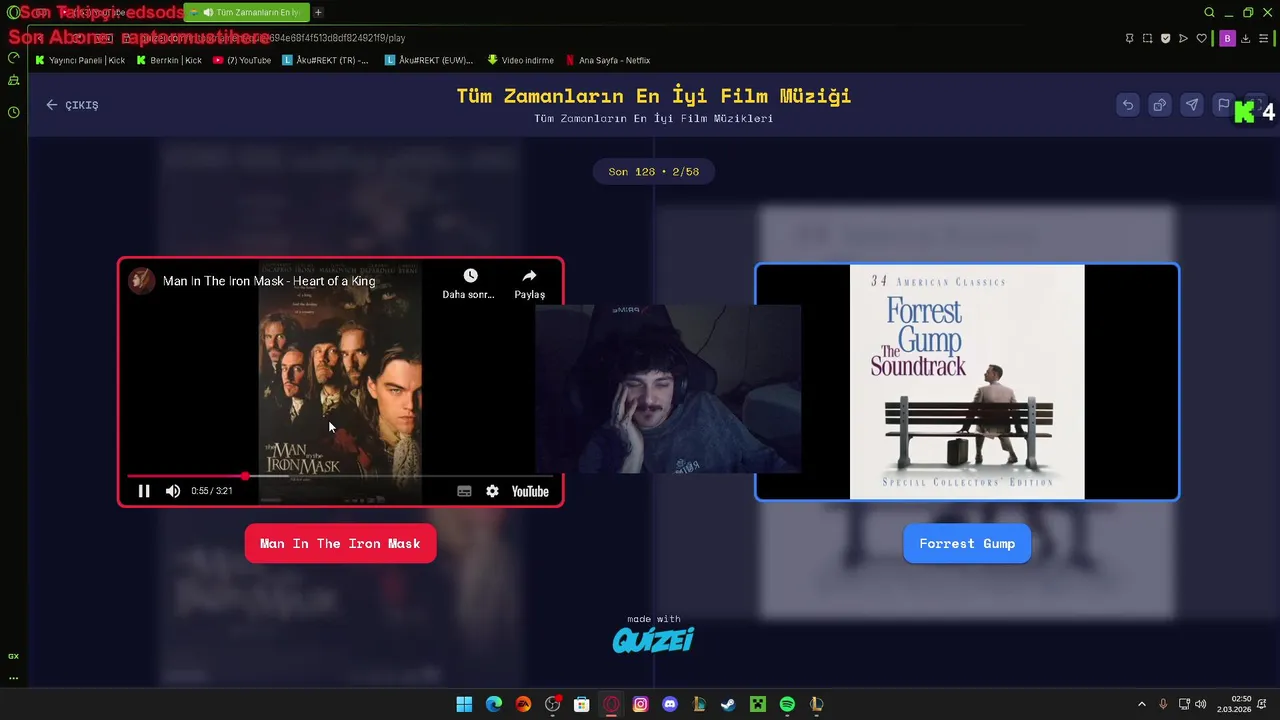Viewport: 1280px width, 720px height.
Task: Open 'Man In The Iron Mask - Heart of a King' title
Action: (269, 281)
